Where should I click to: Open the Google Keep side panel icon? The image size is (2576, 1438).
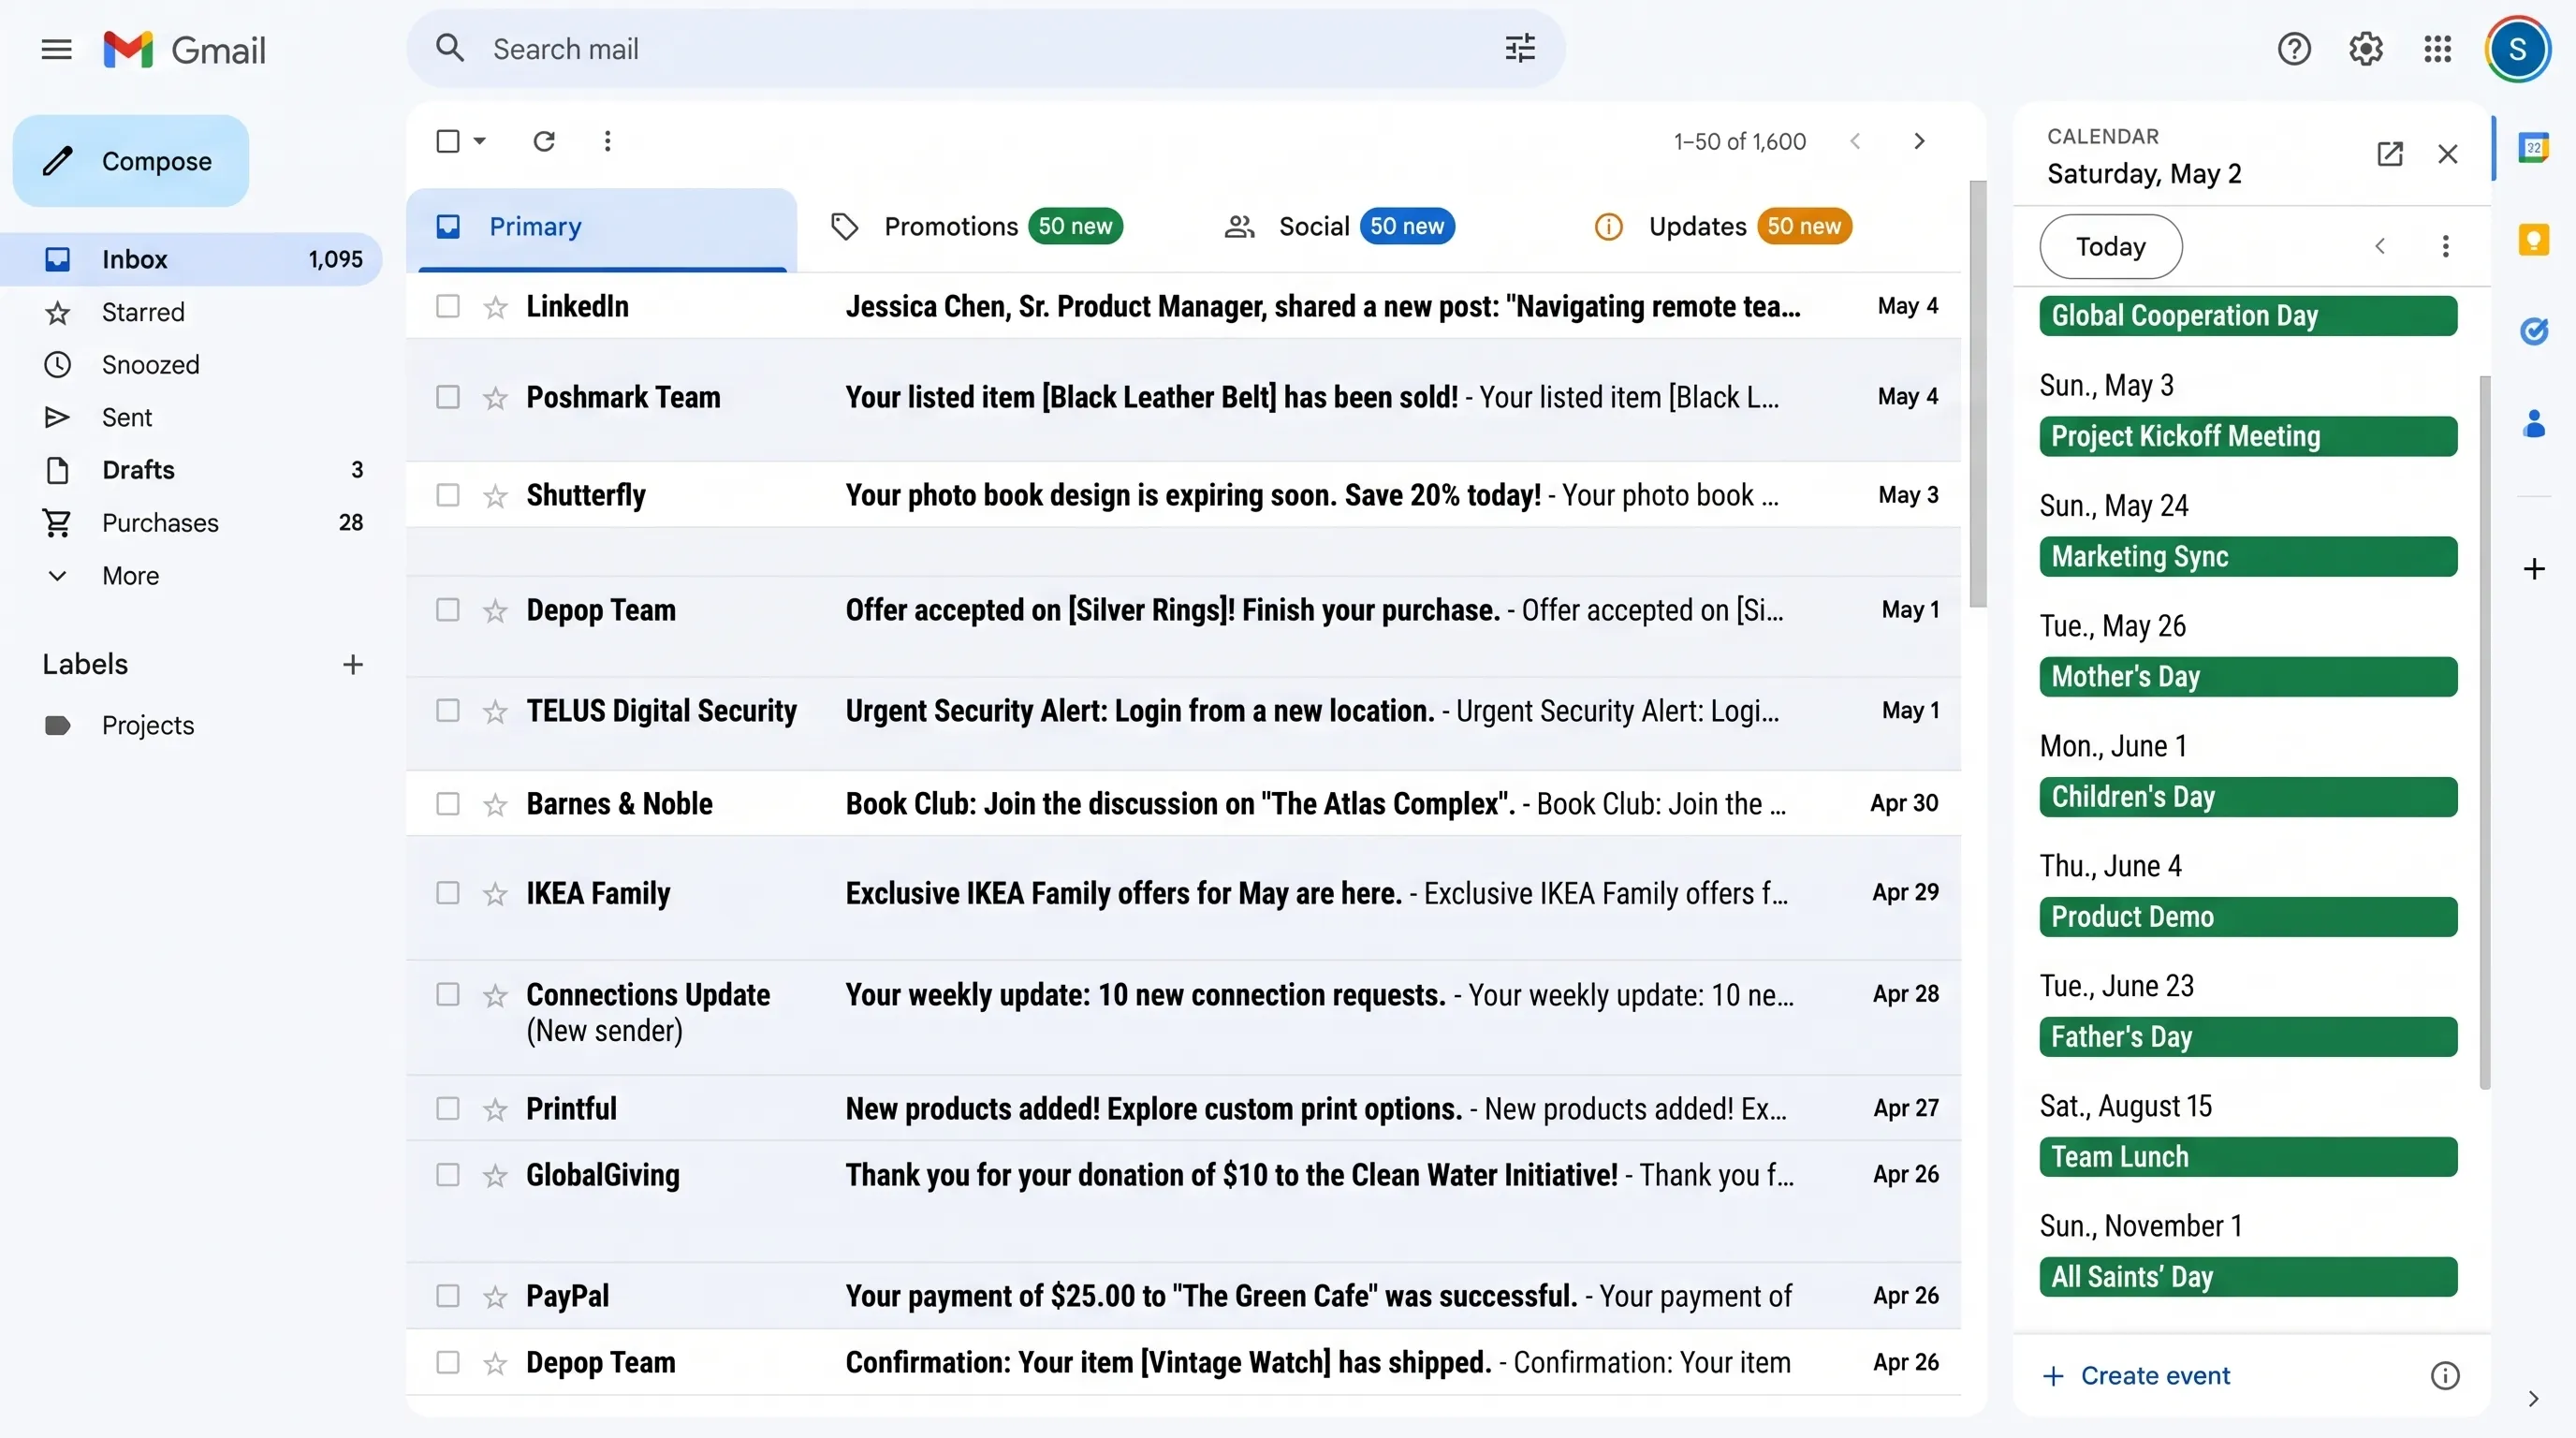2534,240
